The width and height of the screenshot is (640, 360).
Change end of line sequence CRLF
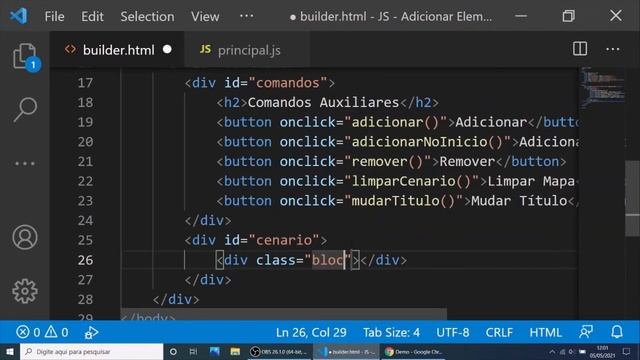[499, 332]
